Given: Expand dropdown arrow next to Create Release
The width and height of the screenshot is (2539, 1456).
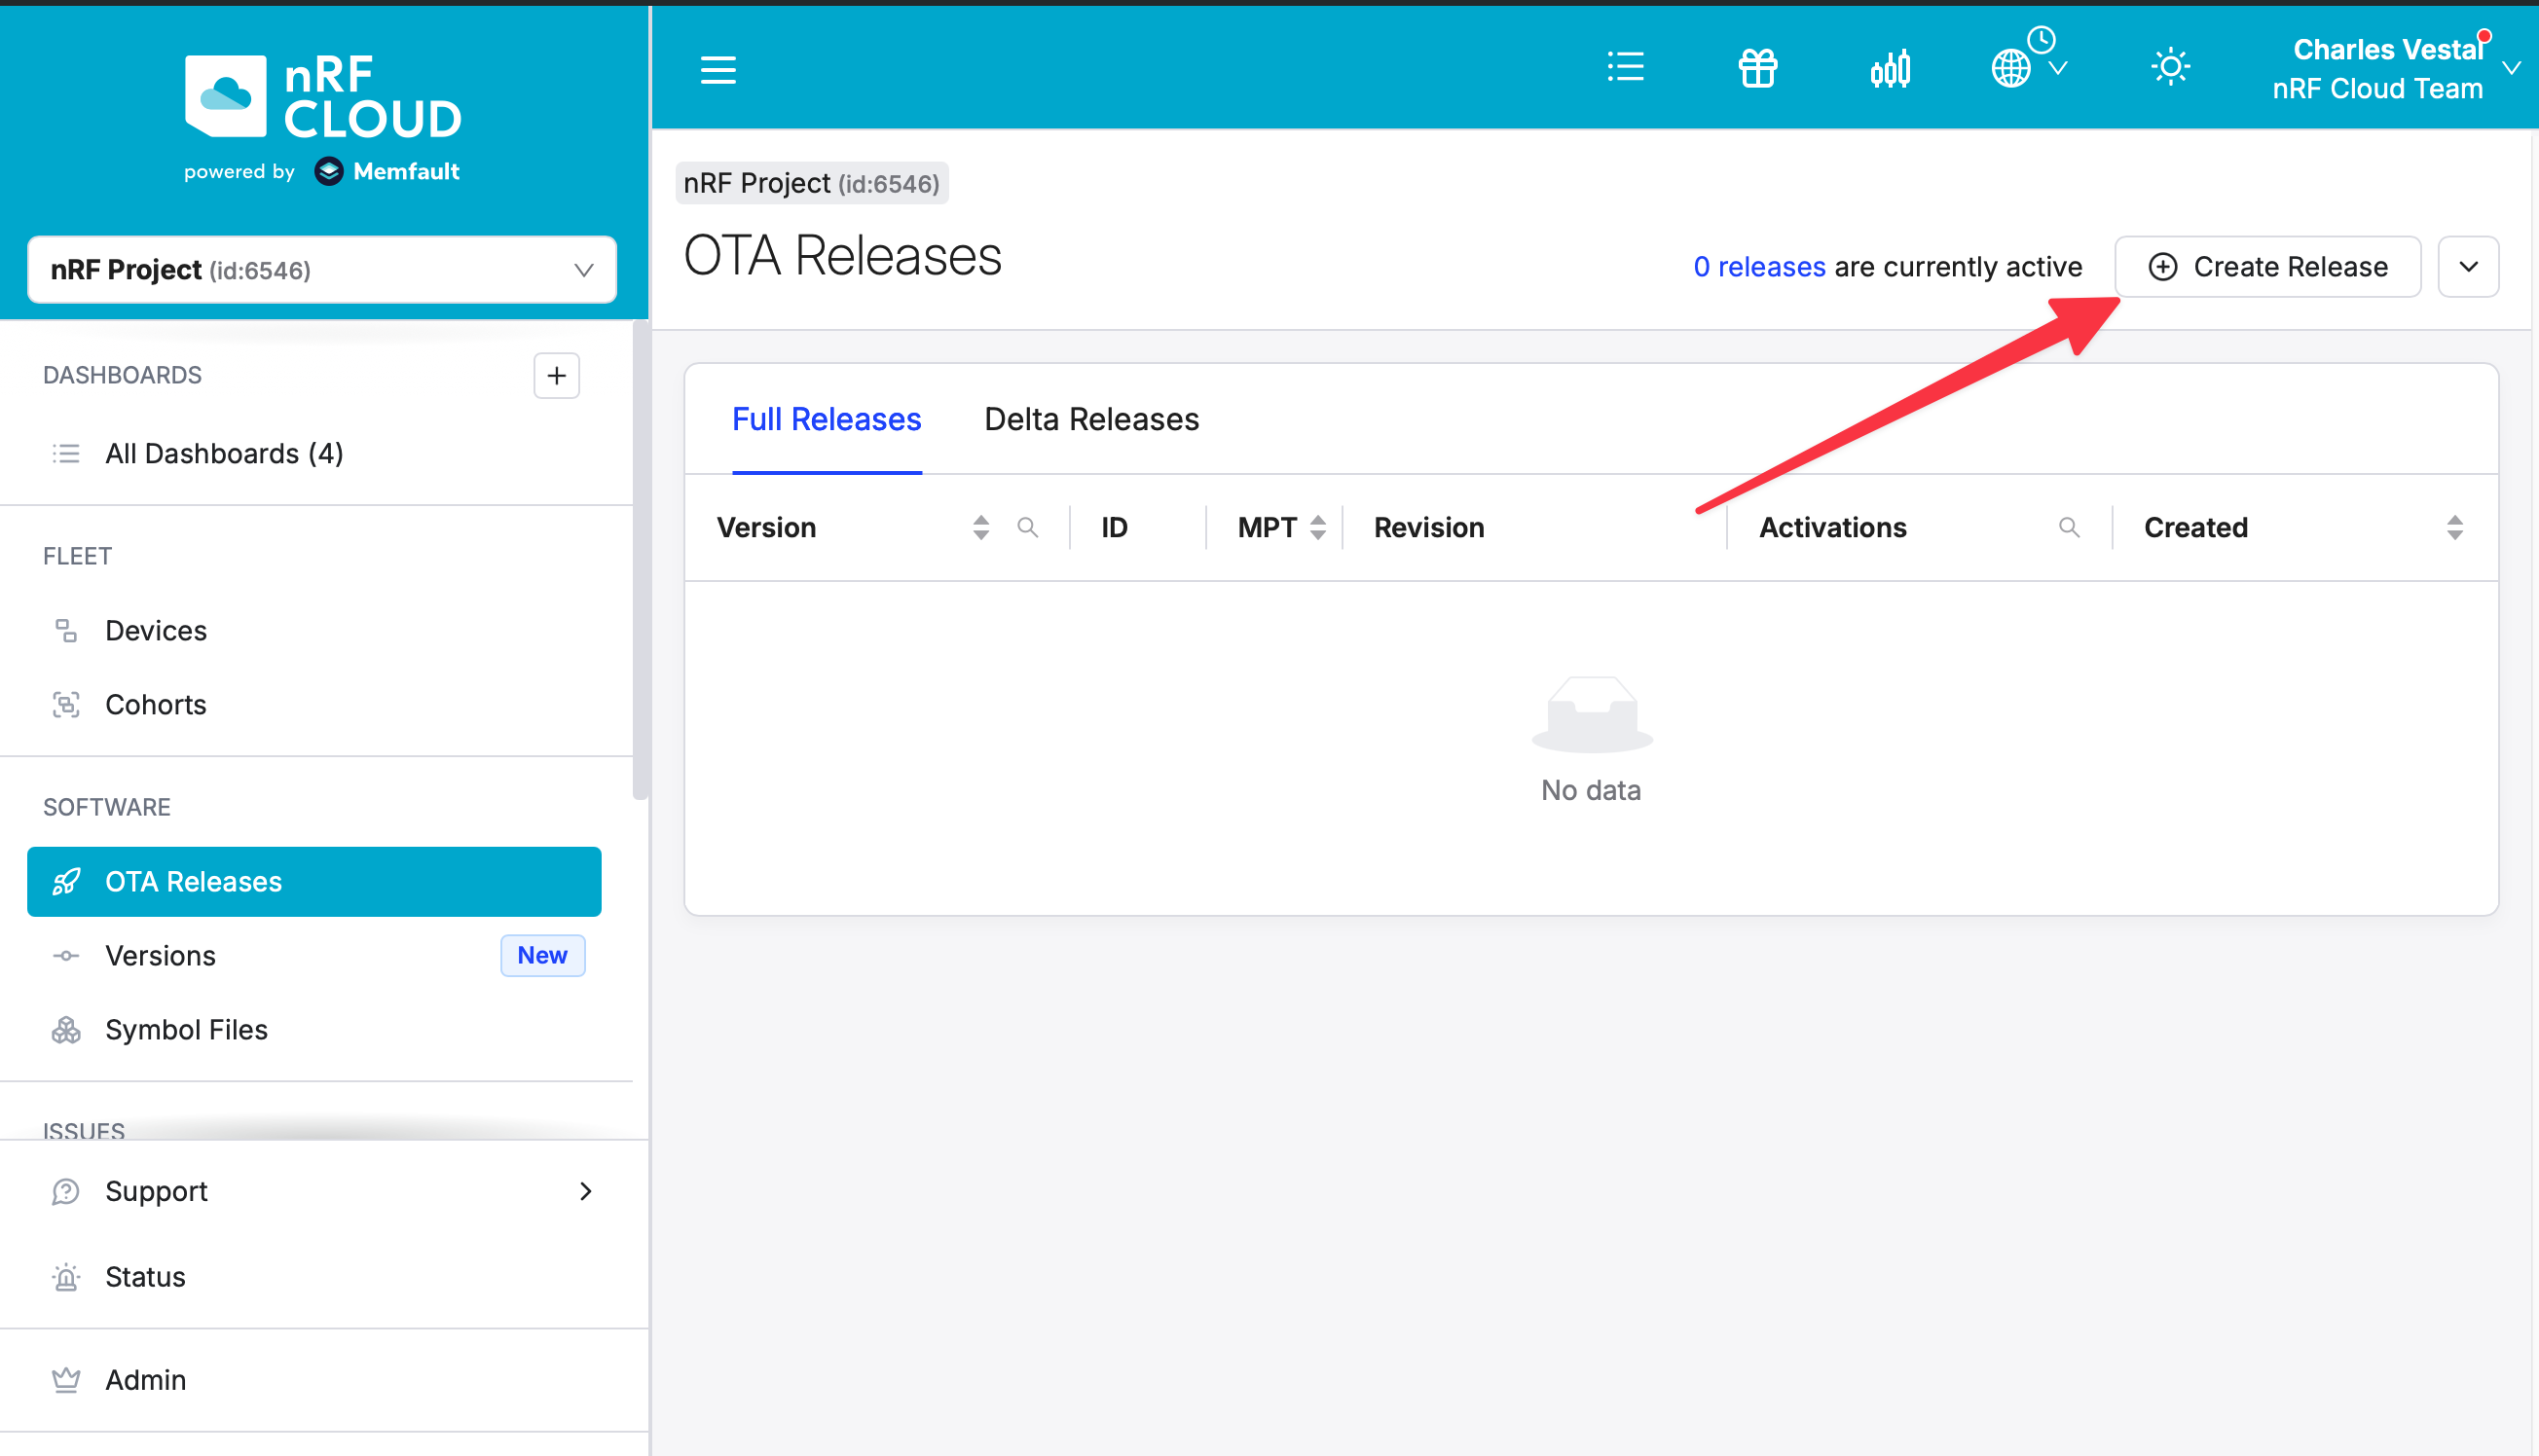Looking at the screenshot, I should [2467, 267].
